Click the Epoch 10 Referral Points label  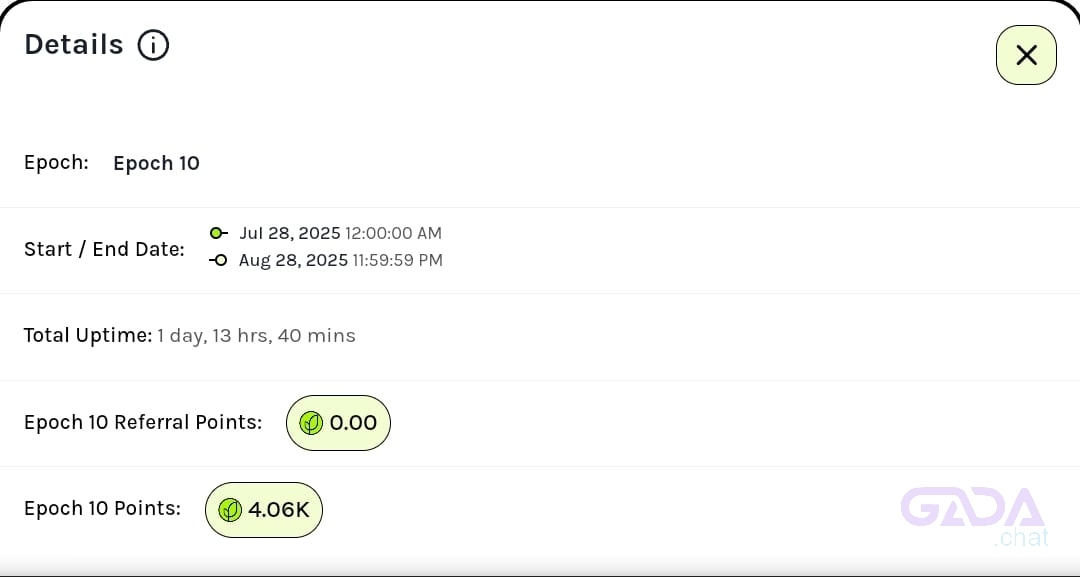coord(143,422)
